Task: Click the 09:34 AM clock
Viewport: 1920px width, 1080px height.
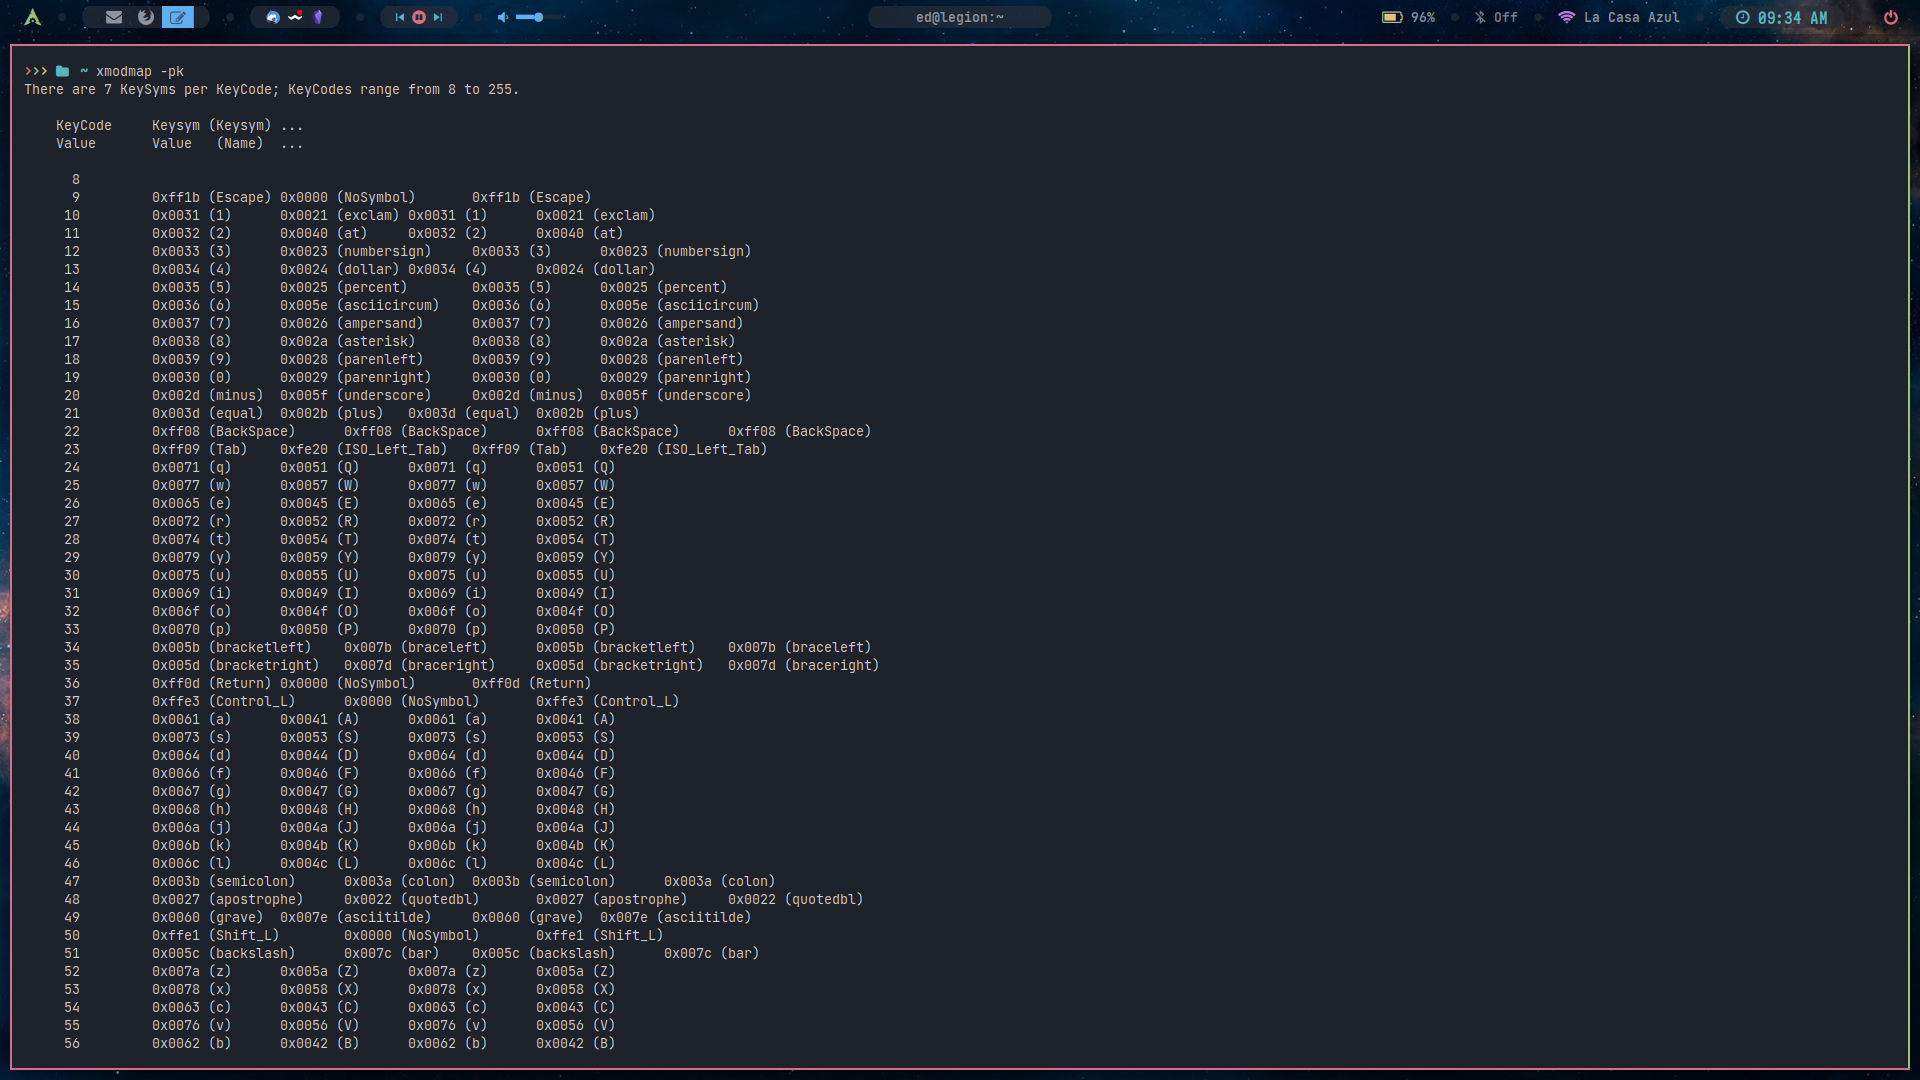Action: [1781, 17]
